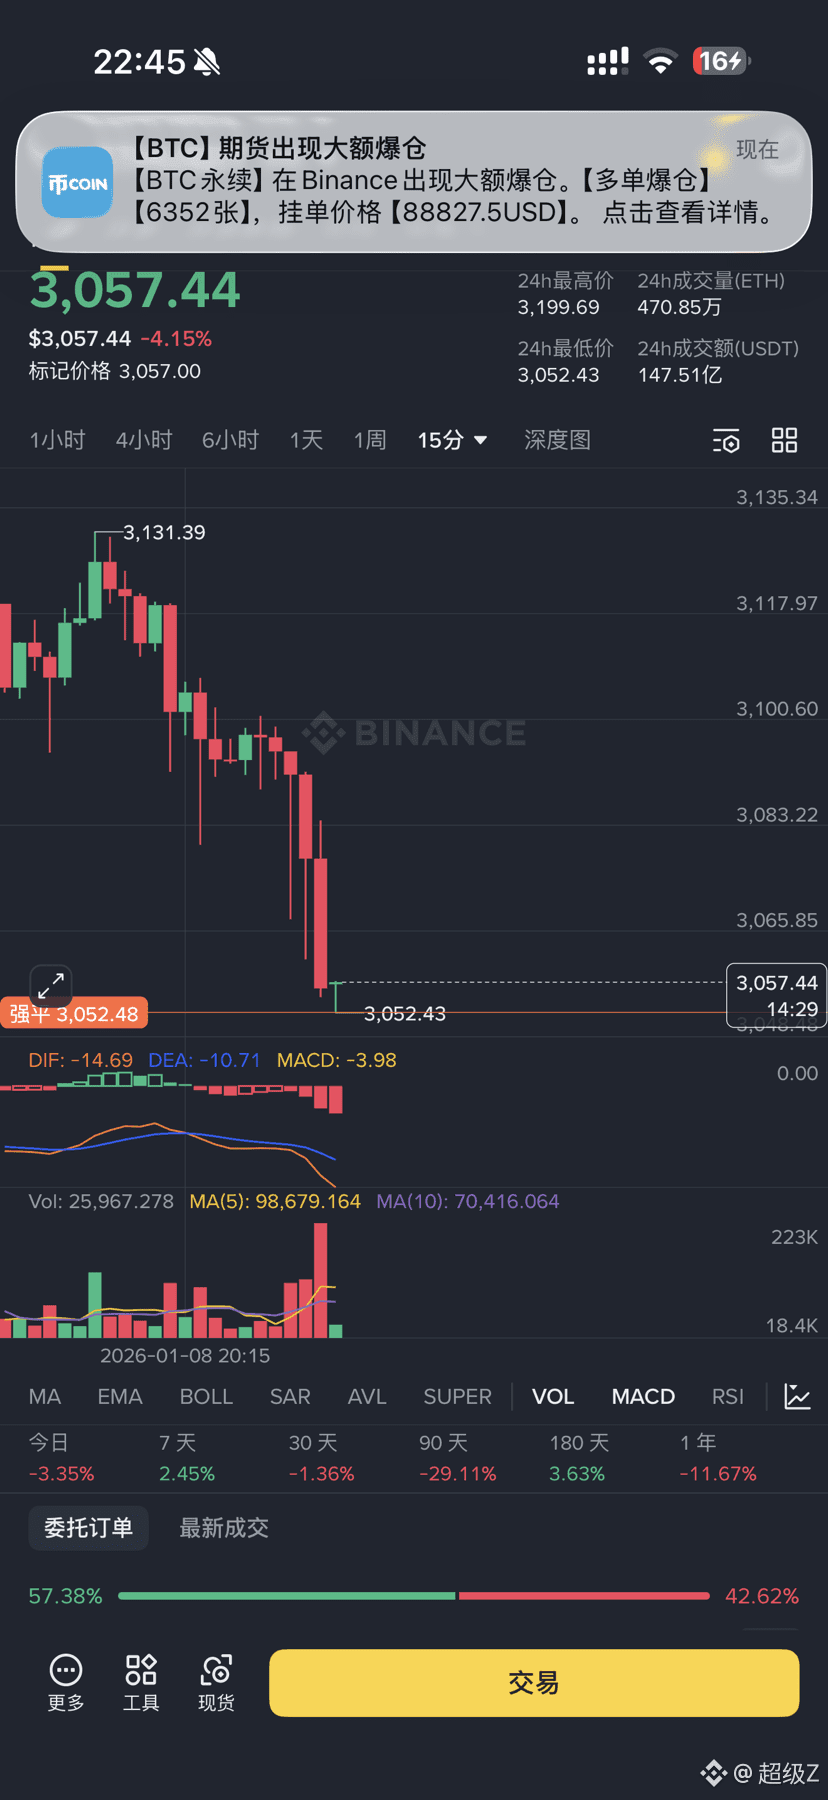Toggle the SAR indicator

[290, 1396]
